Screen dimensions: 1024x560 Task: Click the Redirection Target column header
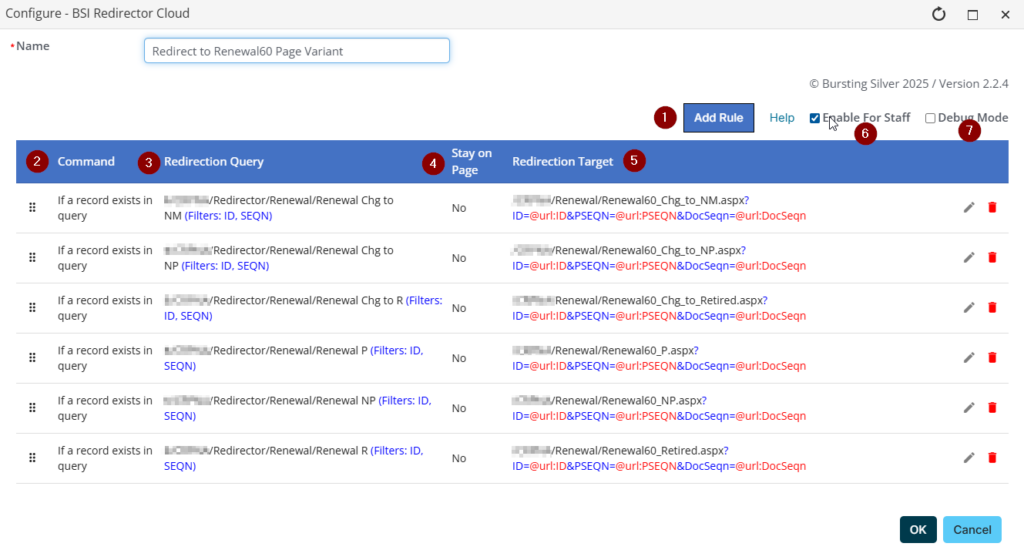(x=562, y=161)
